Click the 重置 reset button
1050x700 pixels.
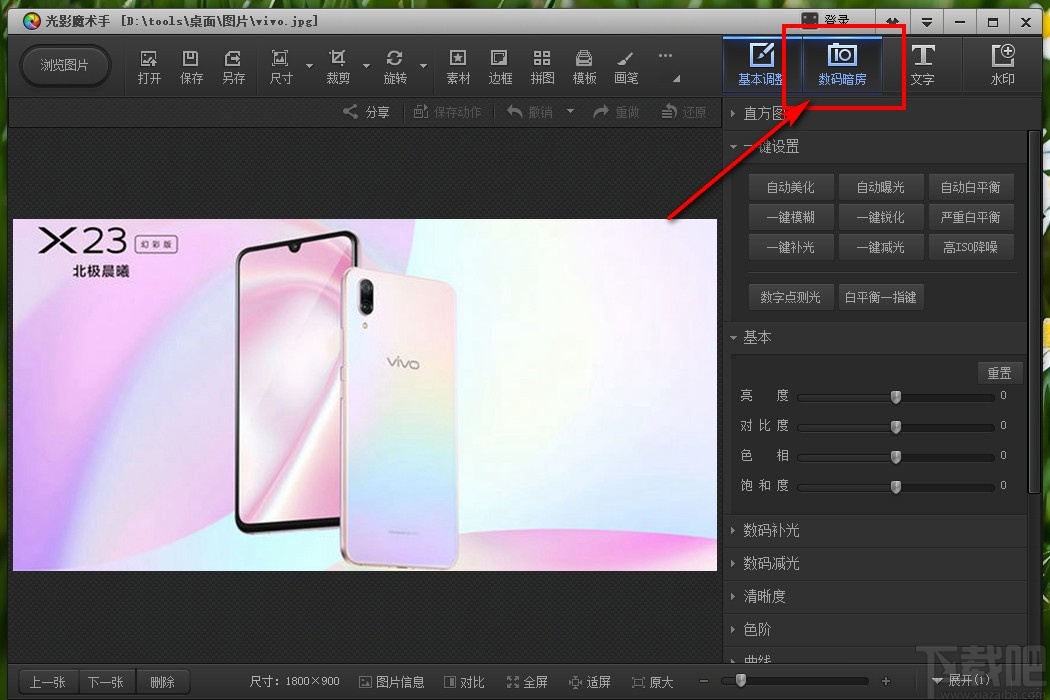coord(1000,372)
